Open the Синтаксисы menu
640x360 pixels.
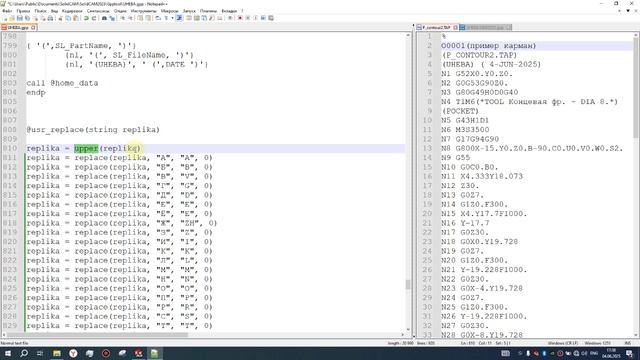98,11
